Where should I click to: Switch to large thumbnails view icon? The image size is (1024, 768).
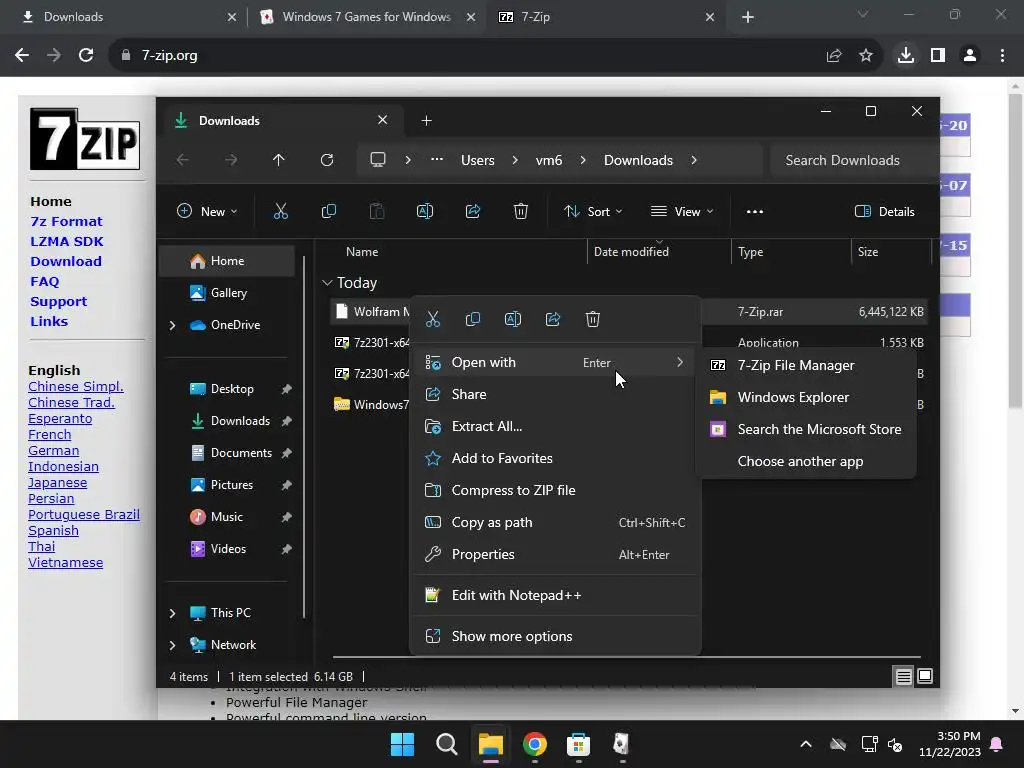[925, 677]
